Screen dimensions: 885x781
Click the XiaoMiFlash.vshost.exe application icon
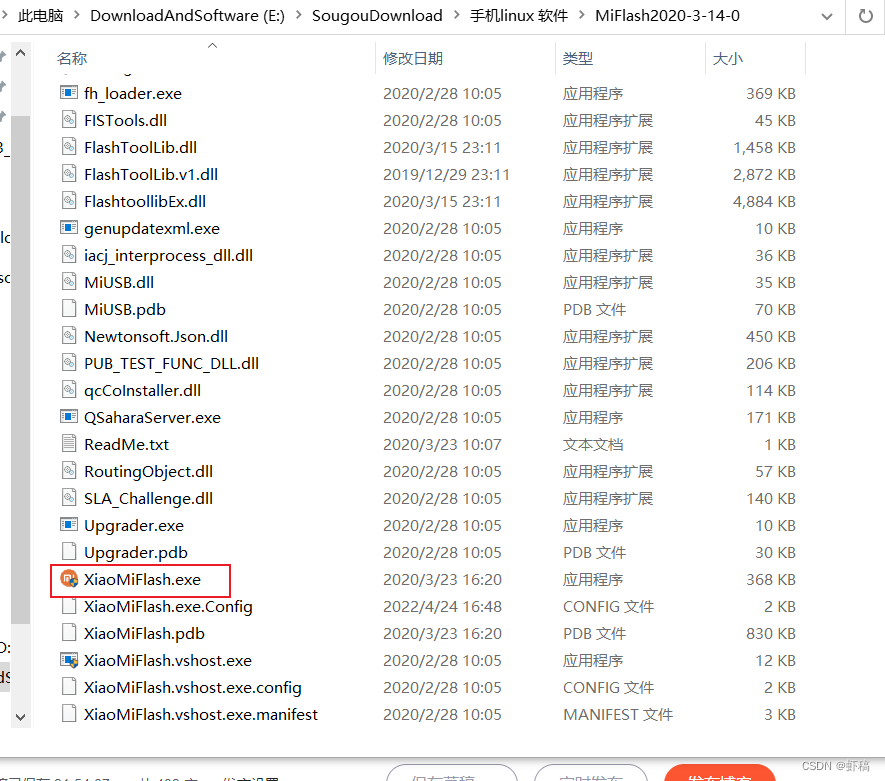69,660
